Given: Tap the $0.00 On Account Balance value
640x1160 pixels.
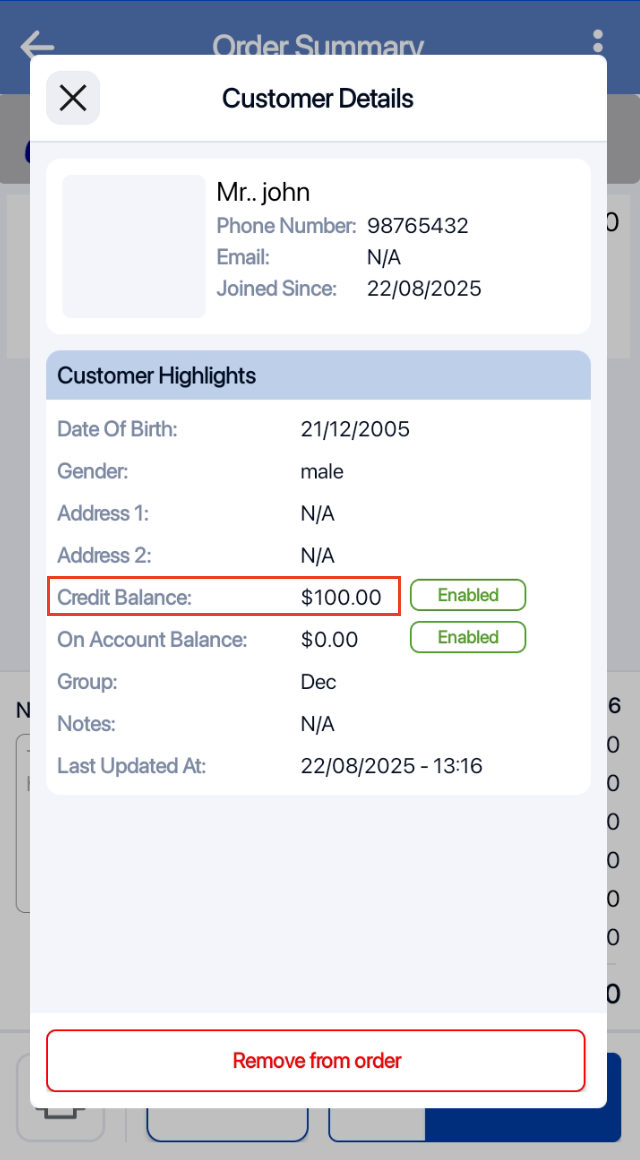Looking at the screenshot, I should click(x=329, y=640).
